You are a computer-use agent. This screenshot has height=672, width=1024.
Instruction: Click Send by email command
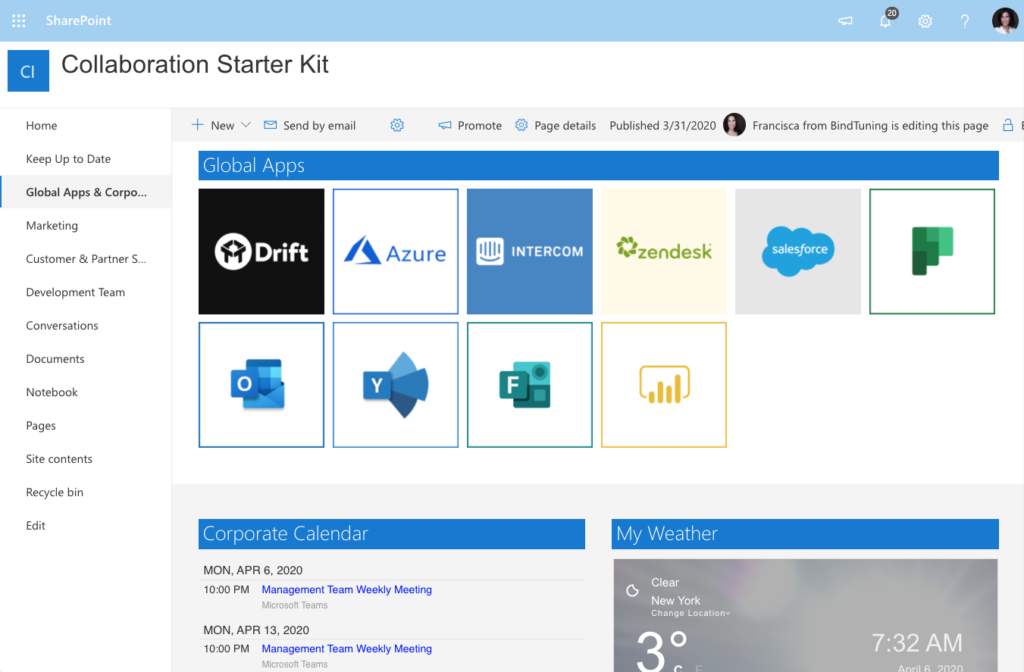pos(310,125)
